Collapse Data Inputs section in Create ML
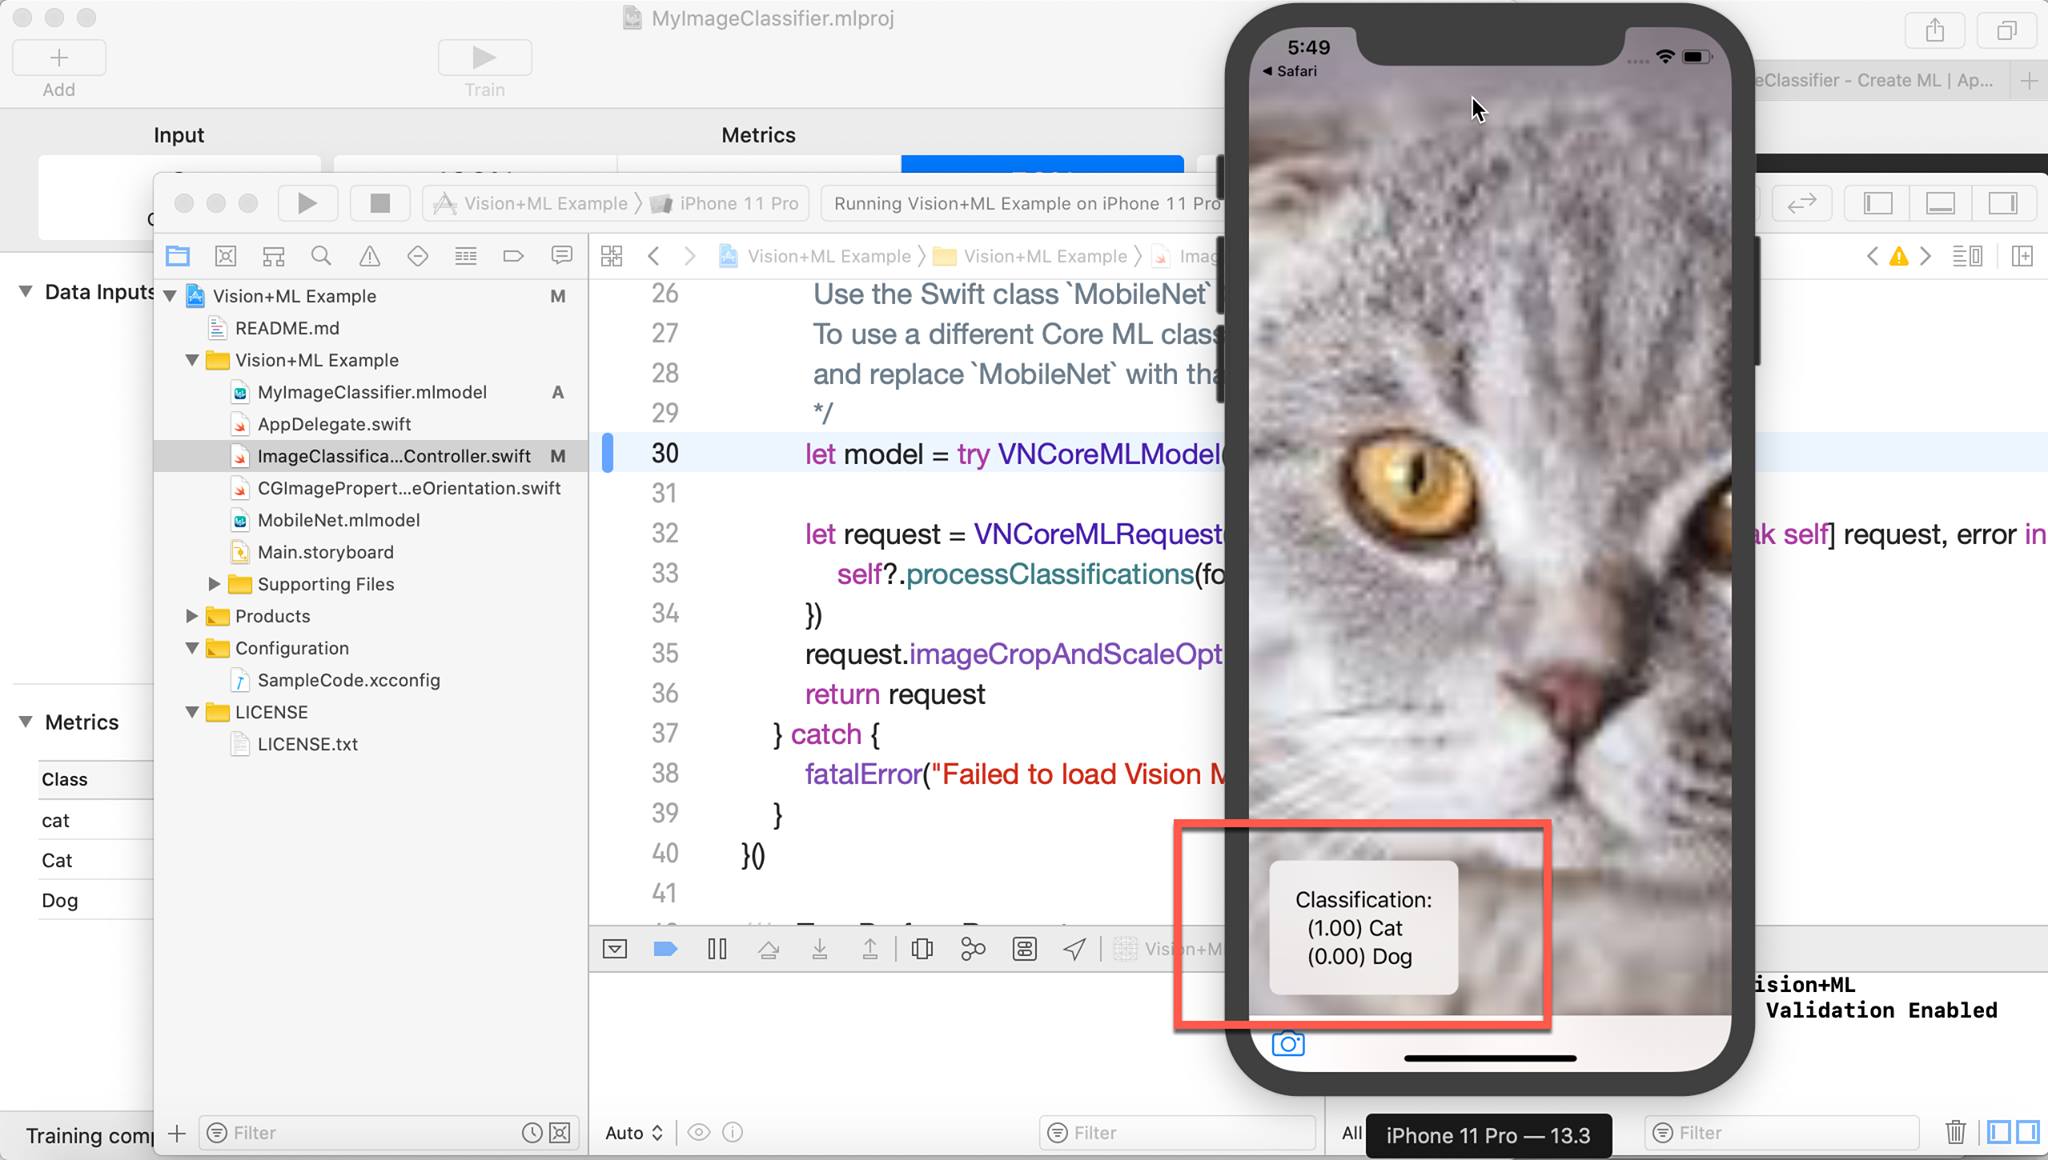This screenshot has width=2048, height=1160. click(x=25, y=292)
